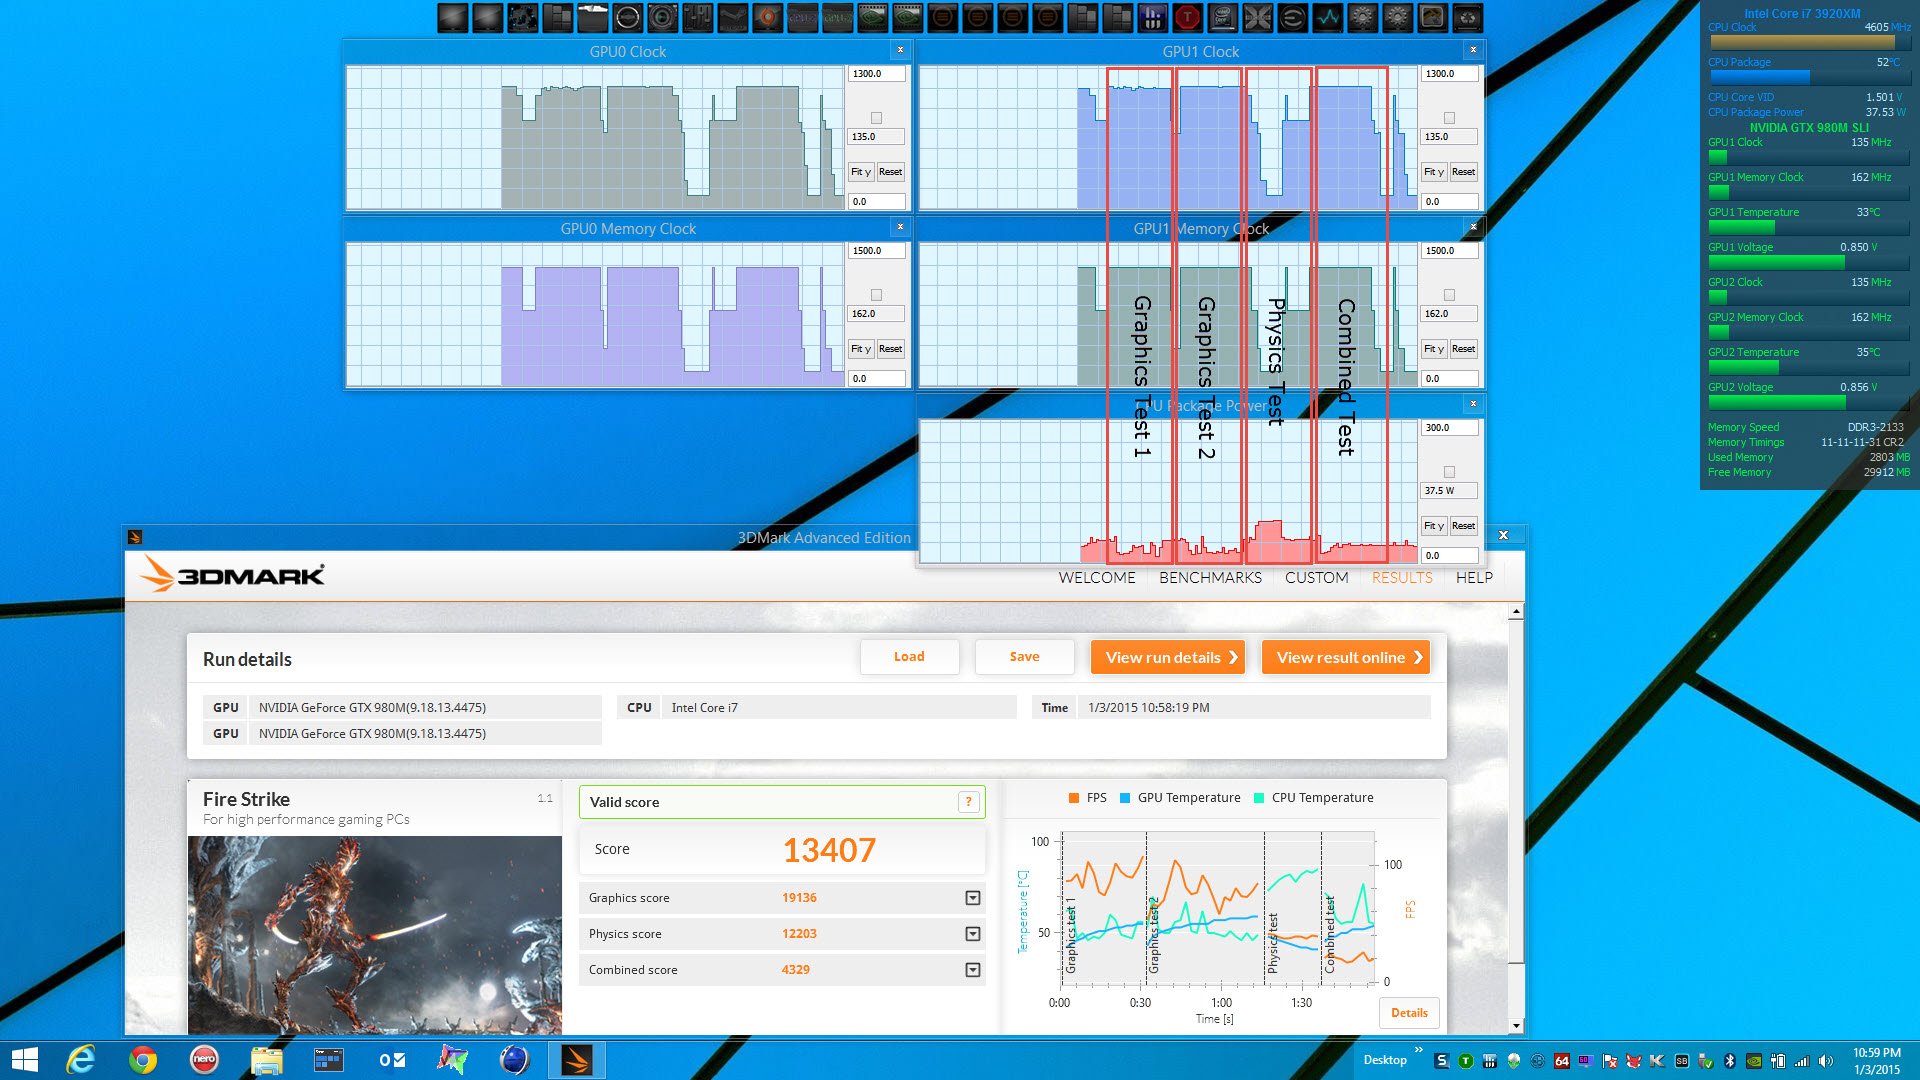Click the Save button

tap(1024, 657)
